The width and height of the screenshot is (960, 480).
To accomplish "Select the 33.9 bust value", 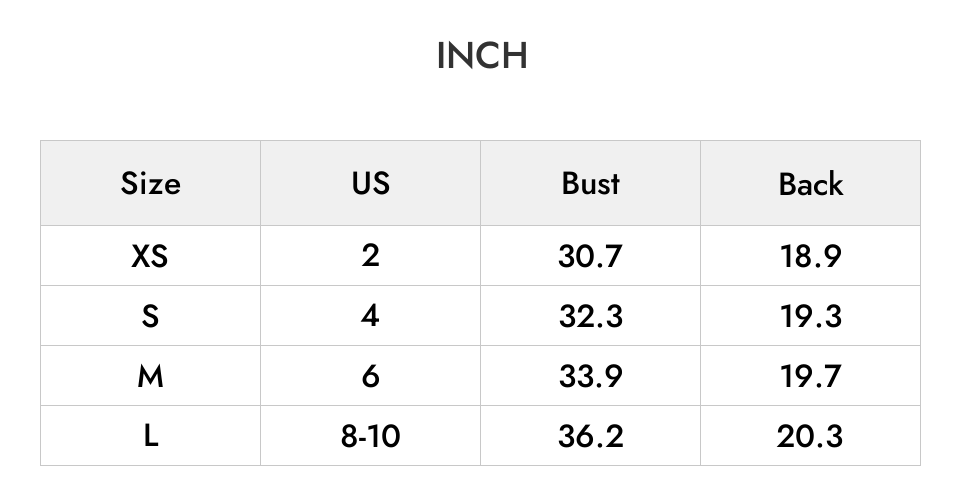I will coord(590,376).
